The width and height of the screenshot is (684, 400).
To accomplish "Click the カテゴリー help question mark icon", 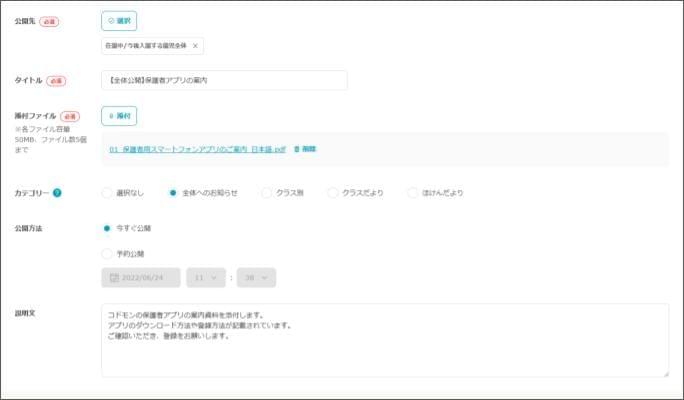I will click(57, 193).
